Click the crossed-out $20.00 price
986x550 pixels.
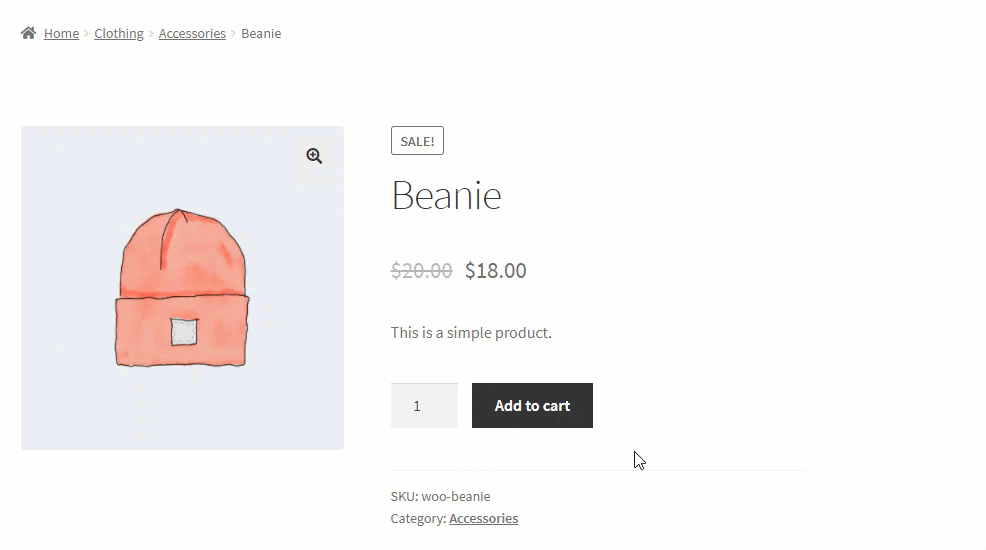(x=421, y=270)
